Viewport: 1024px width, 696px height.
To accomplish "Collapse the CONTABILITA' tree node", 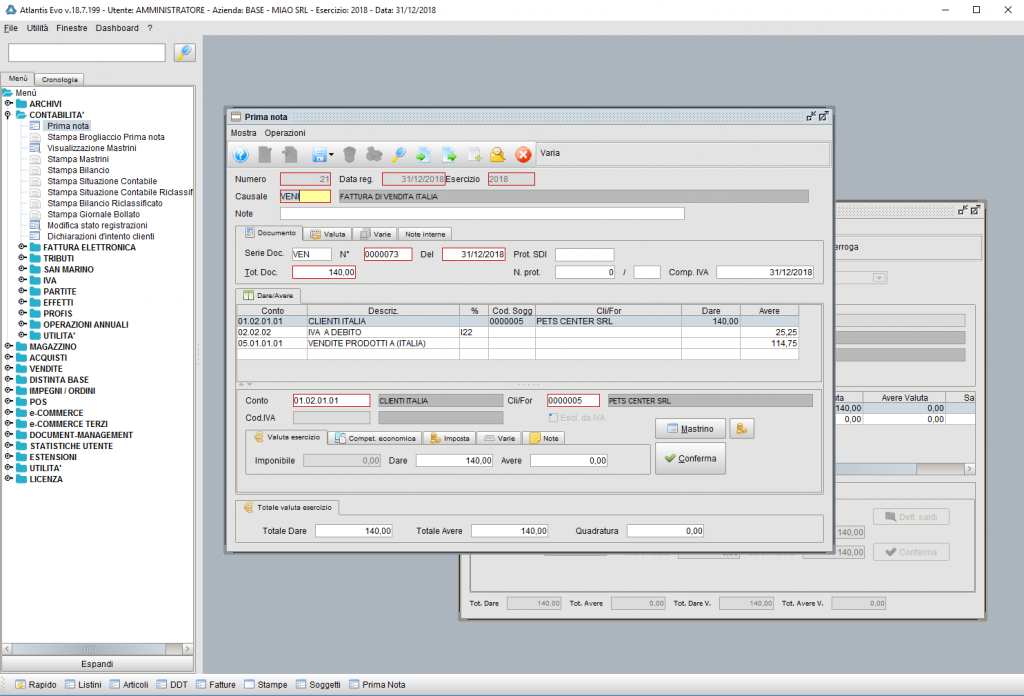I will coord(9,115).
